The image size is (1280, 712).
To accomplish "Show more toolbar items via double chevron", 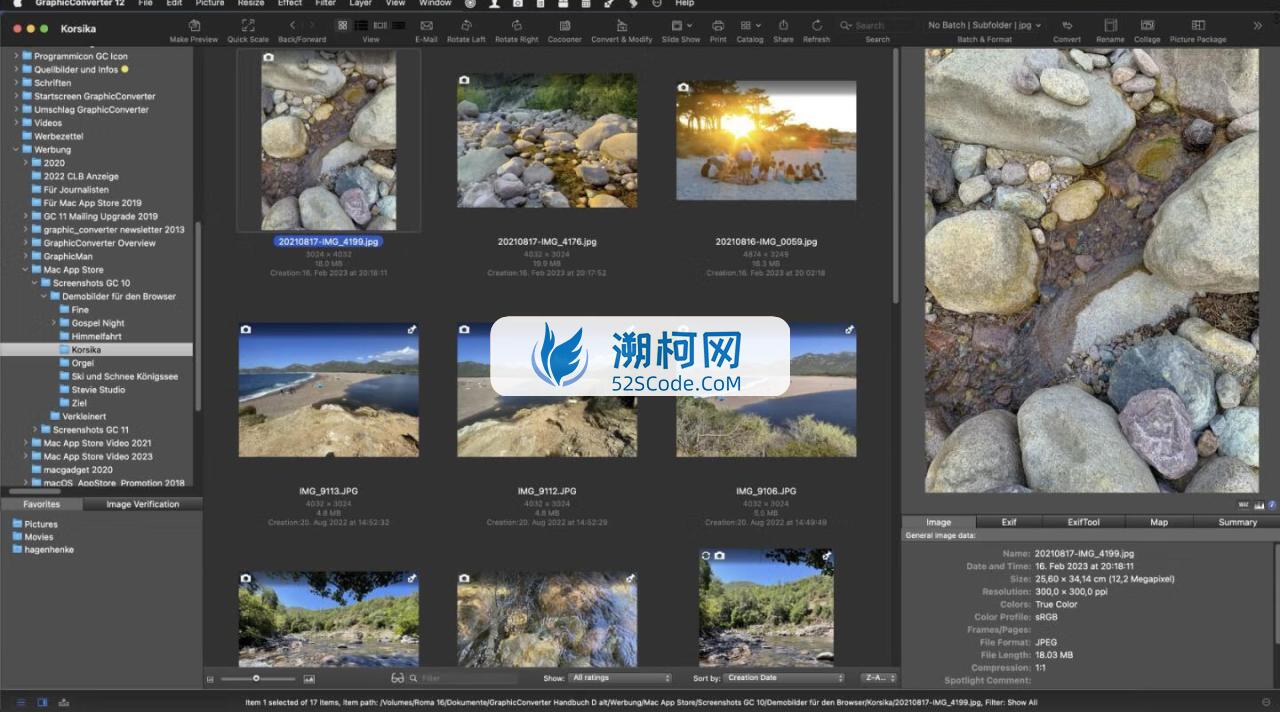I will click(1258, 25).
